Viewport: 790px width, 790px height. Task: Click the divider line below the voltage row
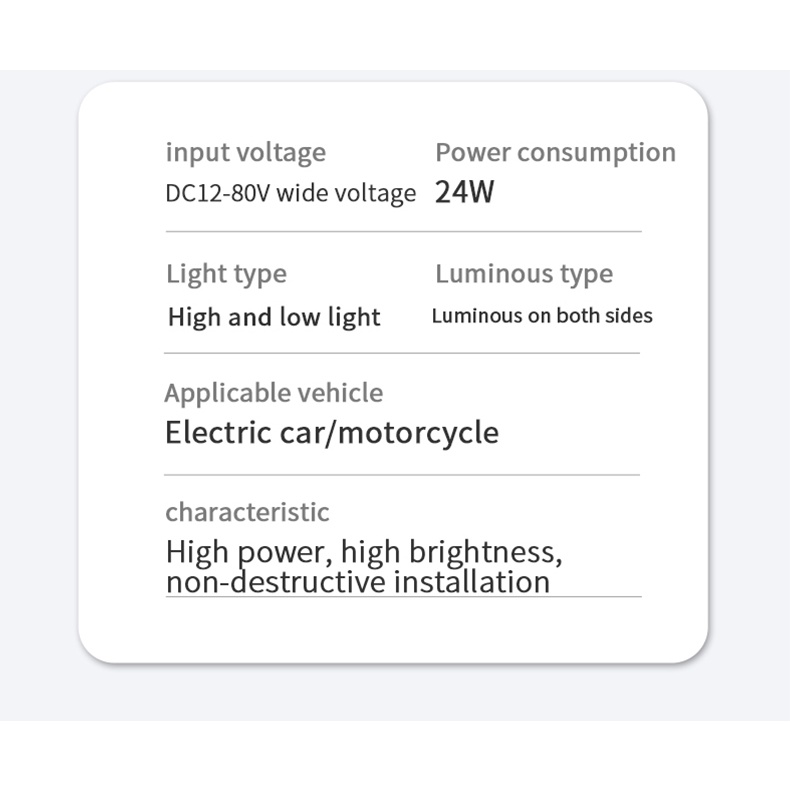[x=403, y=231]
